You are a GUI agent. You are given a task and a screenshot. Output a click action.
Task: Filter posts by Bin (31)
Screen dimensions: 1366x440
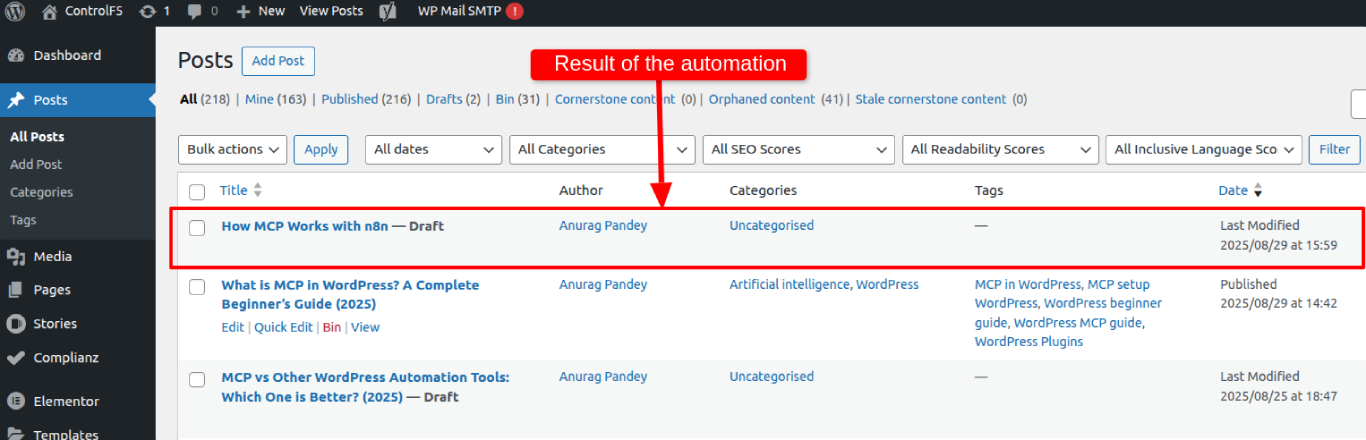click(x=518, y=99)
